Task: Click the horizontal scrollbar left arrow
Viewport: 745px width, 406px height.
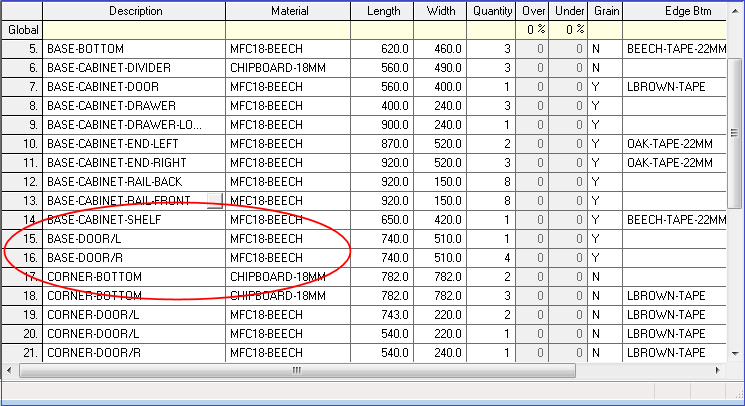Action: click(10, 370)
